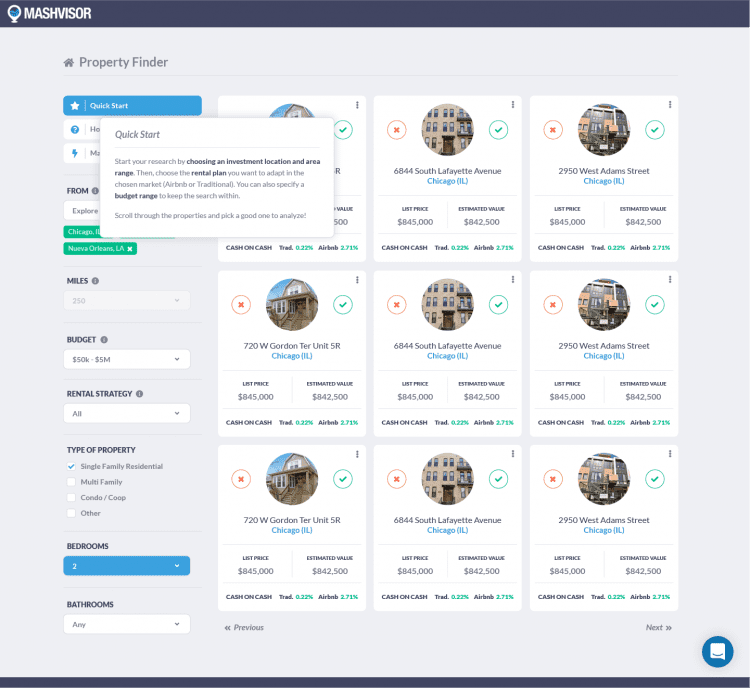Go to the Next page of properties
Viewport: 750px width, 688px height.
(x=658, y=628)
